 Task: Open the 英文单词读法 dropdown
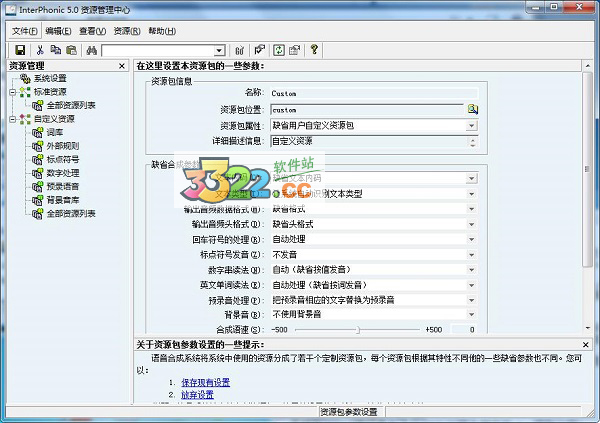click(472, 285)
